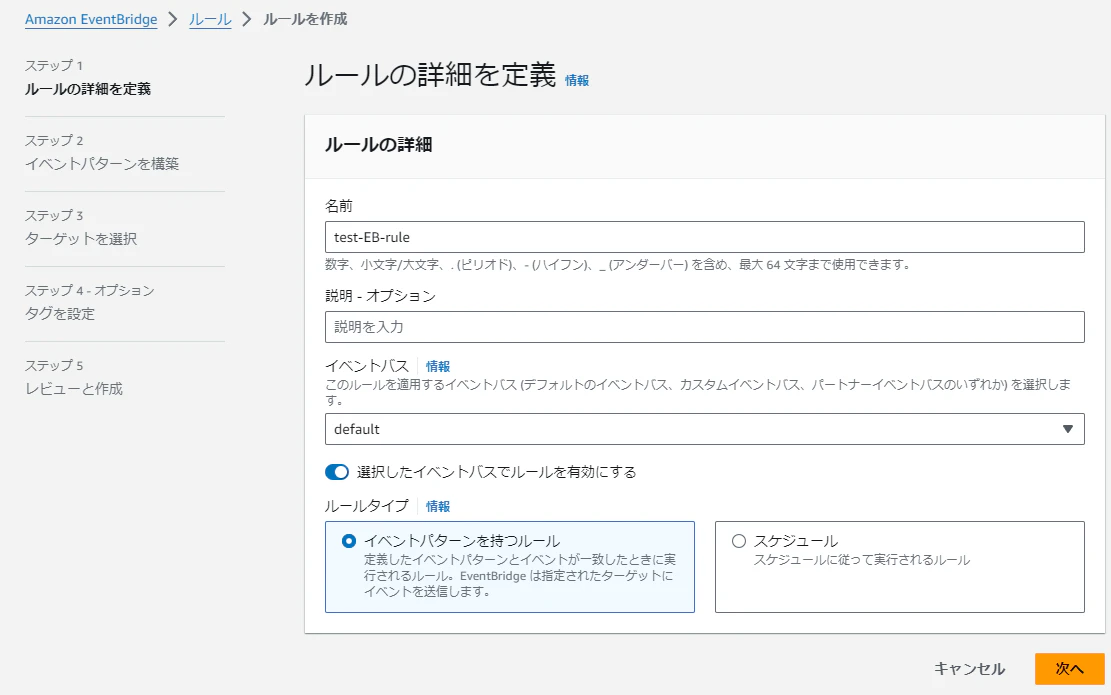Select the イベントパターンを持つルール radio button
This screenshot has width=1111, height=695.
click(349, 541)
